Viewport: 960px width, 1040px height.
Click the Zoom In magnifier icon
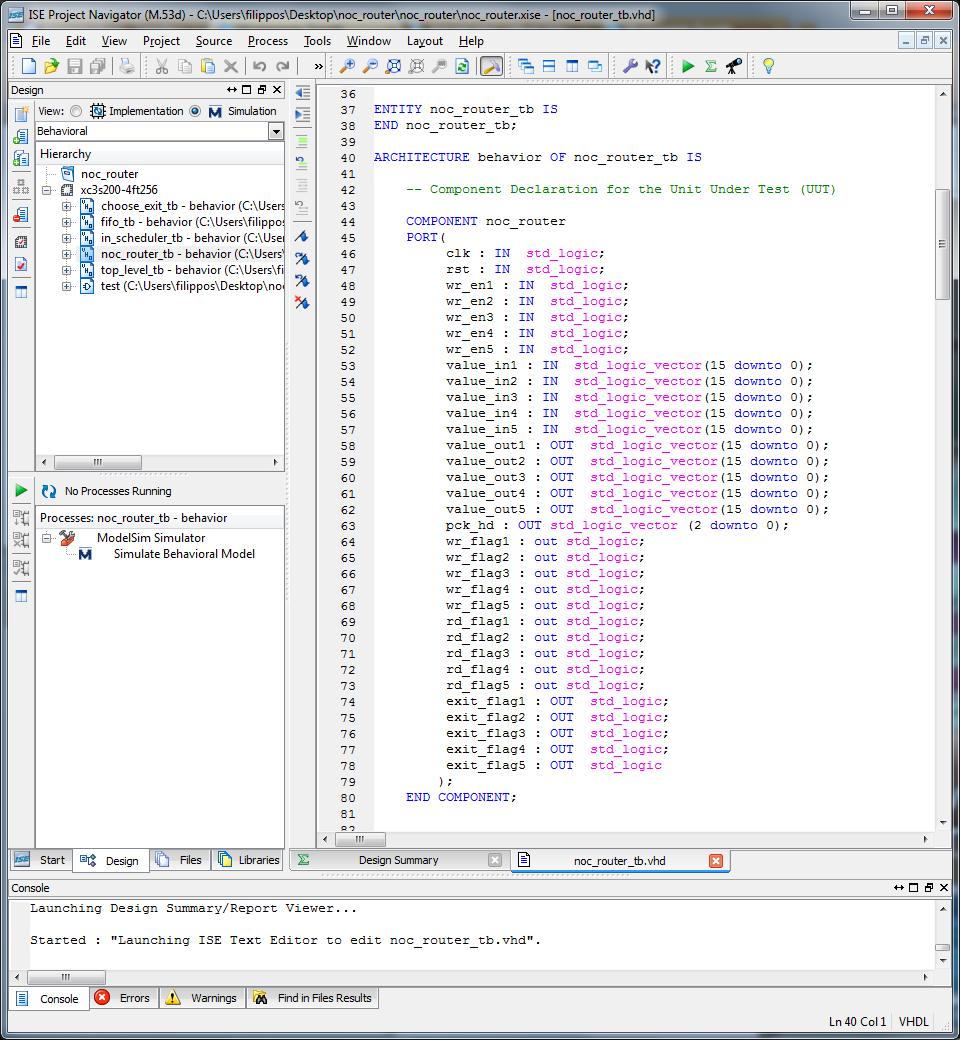point(347,66)
